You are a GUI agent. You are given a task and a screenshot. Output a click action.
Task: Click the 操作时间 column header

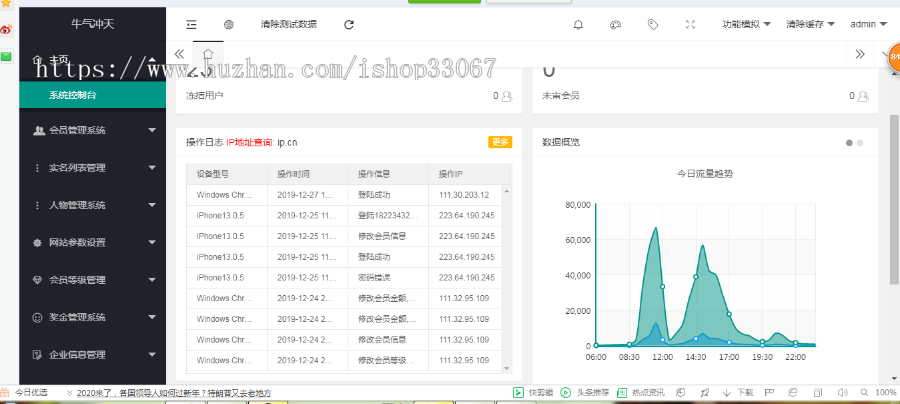[x=308, y=174]
